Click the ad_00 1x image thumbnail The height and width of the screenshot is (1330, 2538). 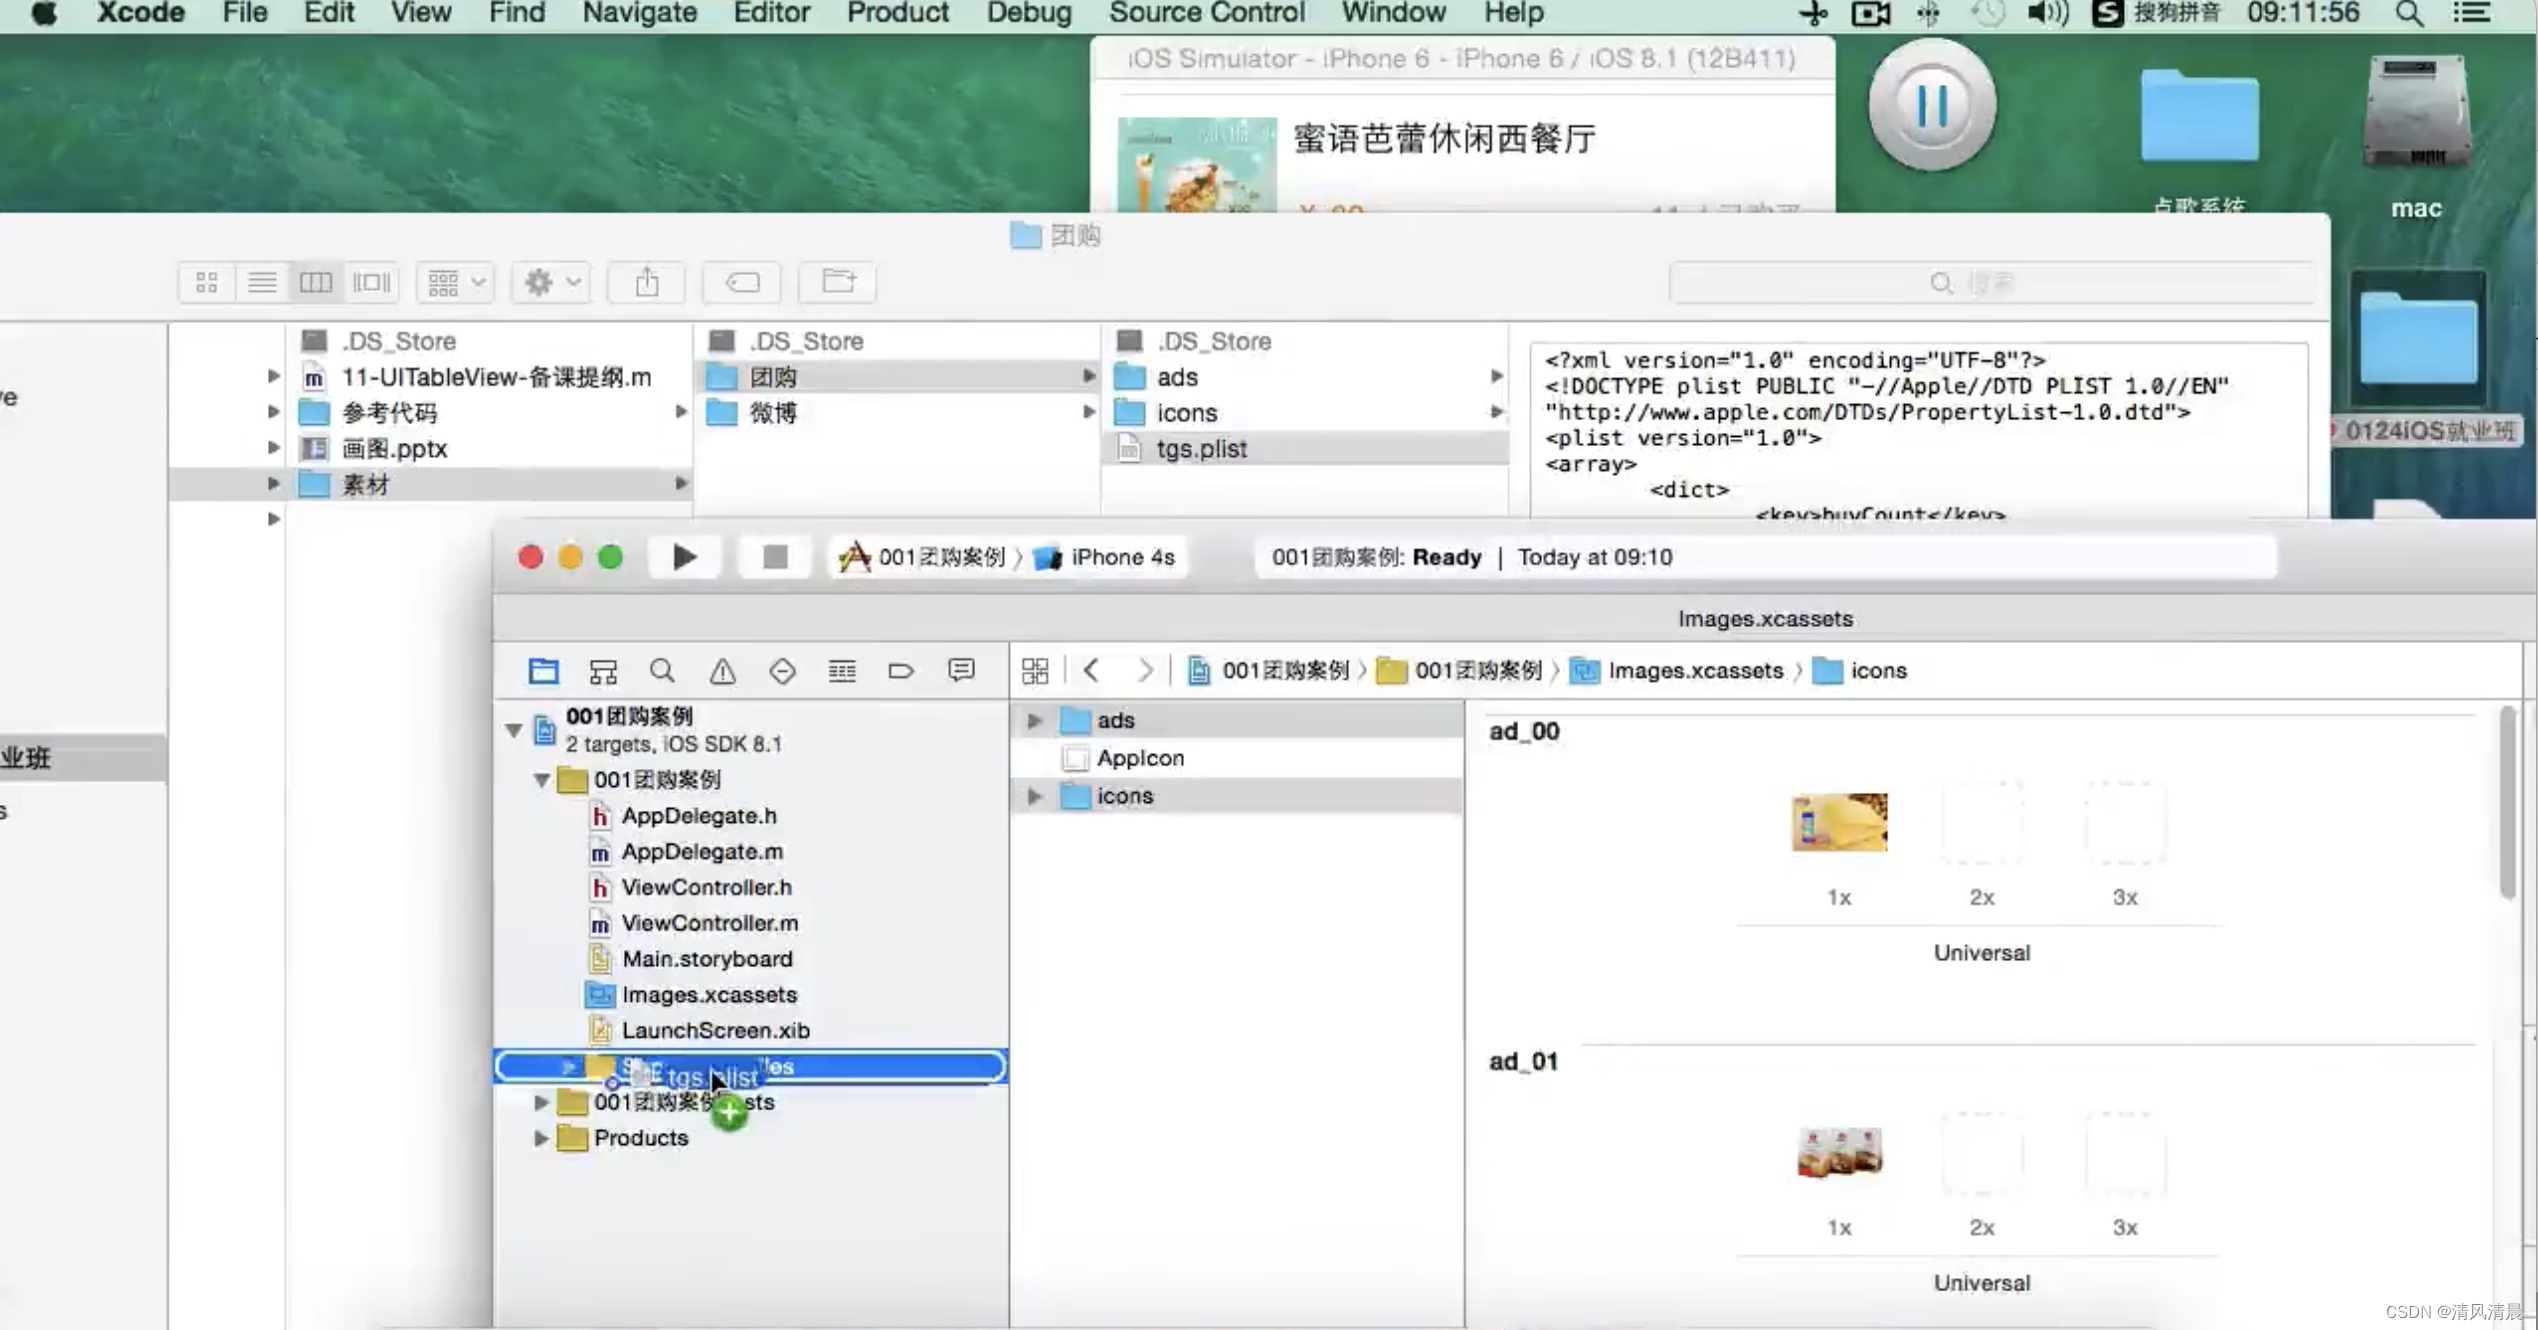pyautogui.click(x=1839, y=822)
